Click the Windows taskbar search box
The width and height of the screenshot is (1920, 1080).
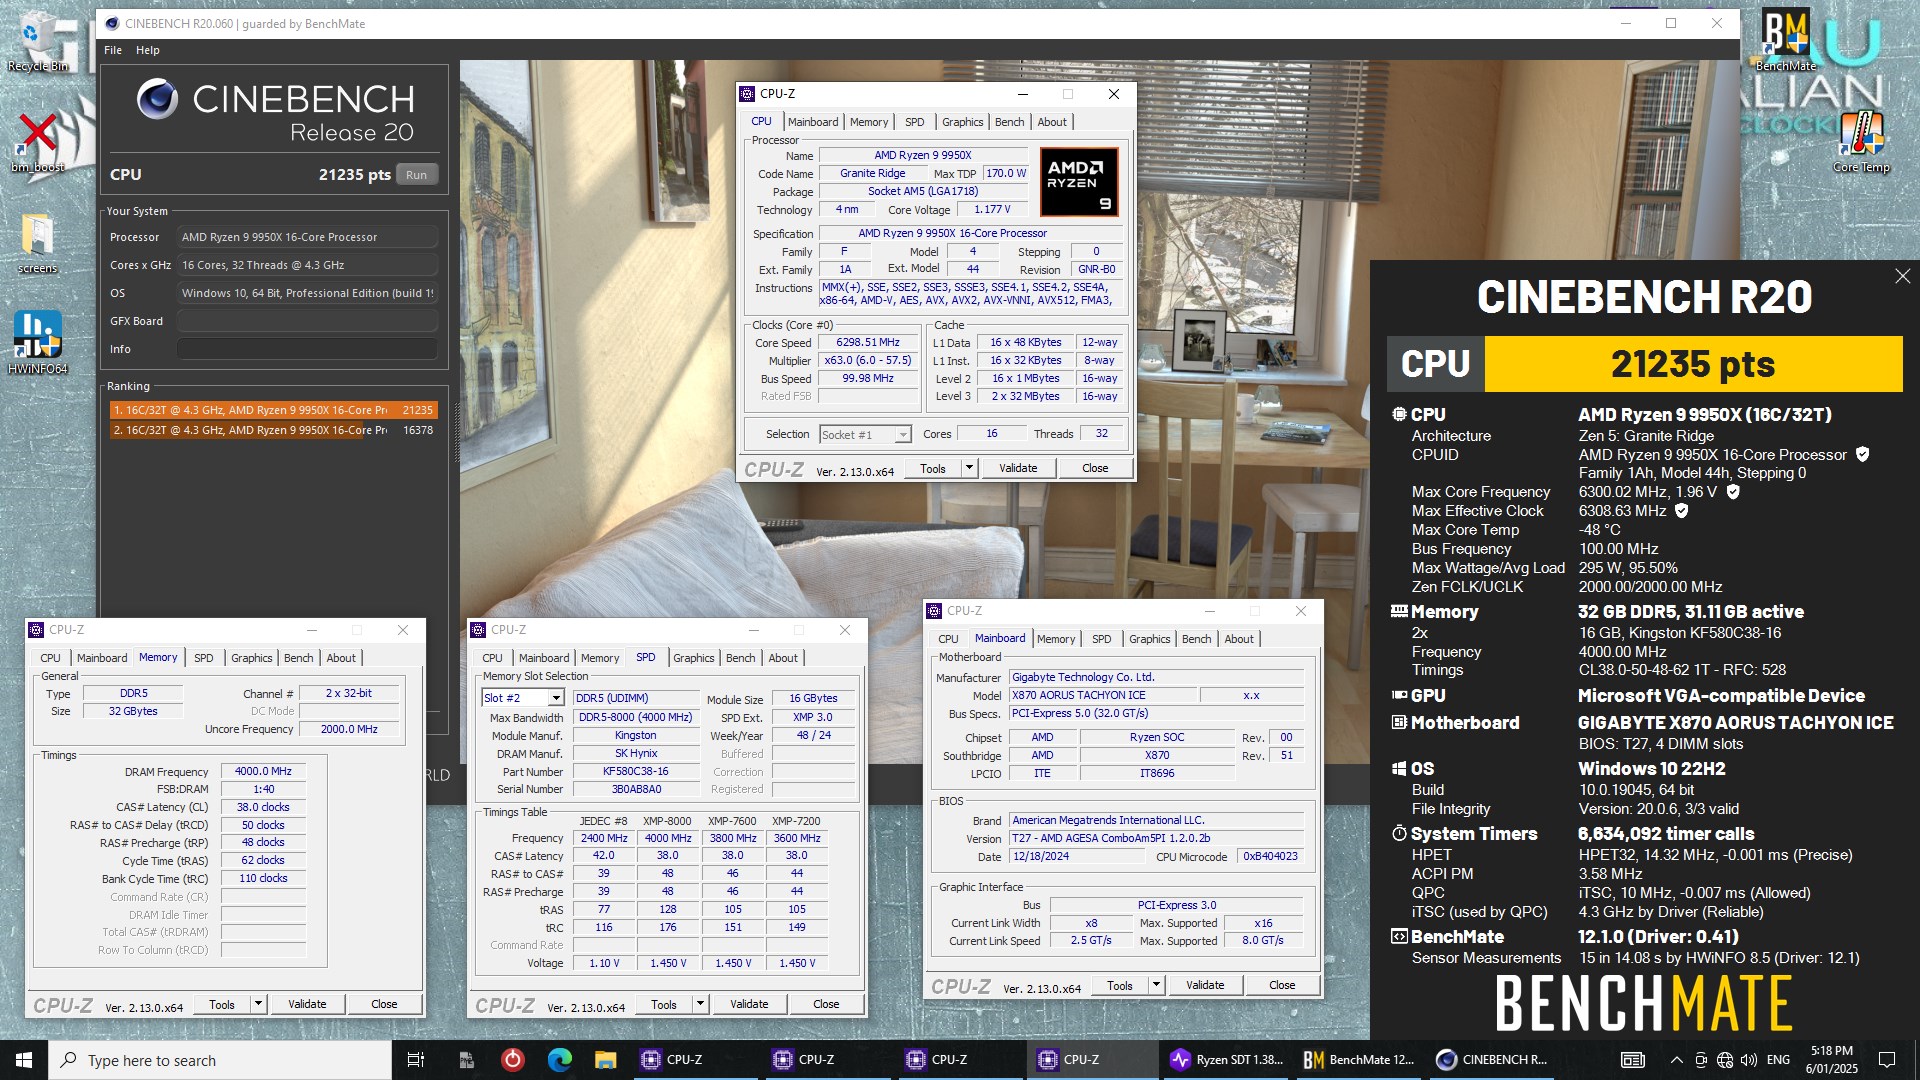tap(219, 1060)
